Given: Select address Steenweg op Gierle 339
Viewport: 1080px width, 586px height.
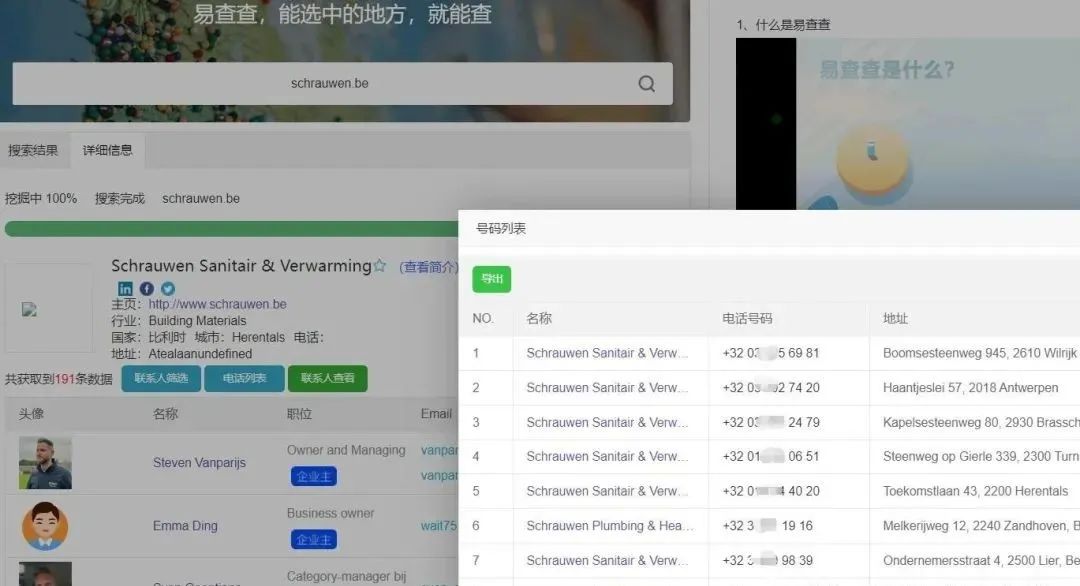Looking at the screenshot, I should pyautogui.click(x=981, y=457).
